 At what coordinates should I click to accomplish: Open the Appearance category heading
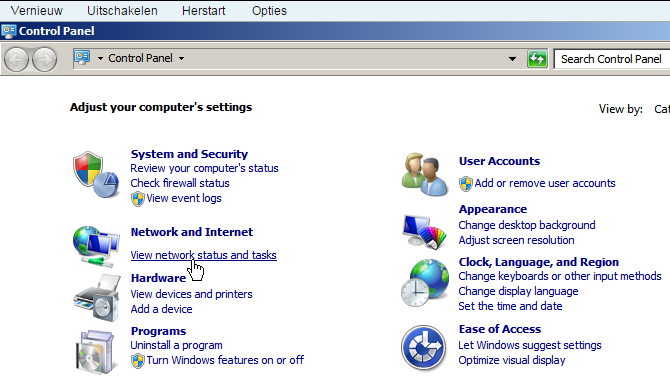click(493, 209)
